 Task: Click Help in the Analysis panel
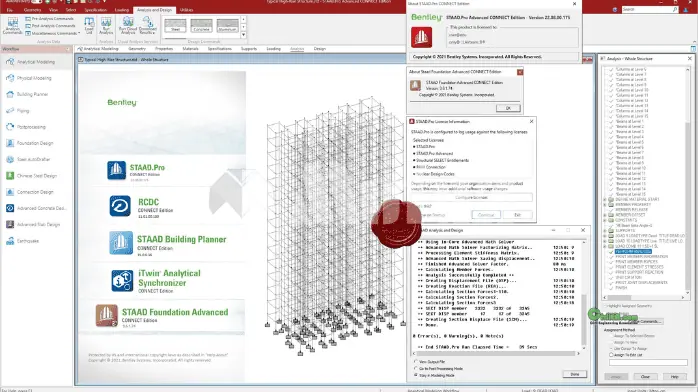[x=674, y=376]
